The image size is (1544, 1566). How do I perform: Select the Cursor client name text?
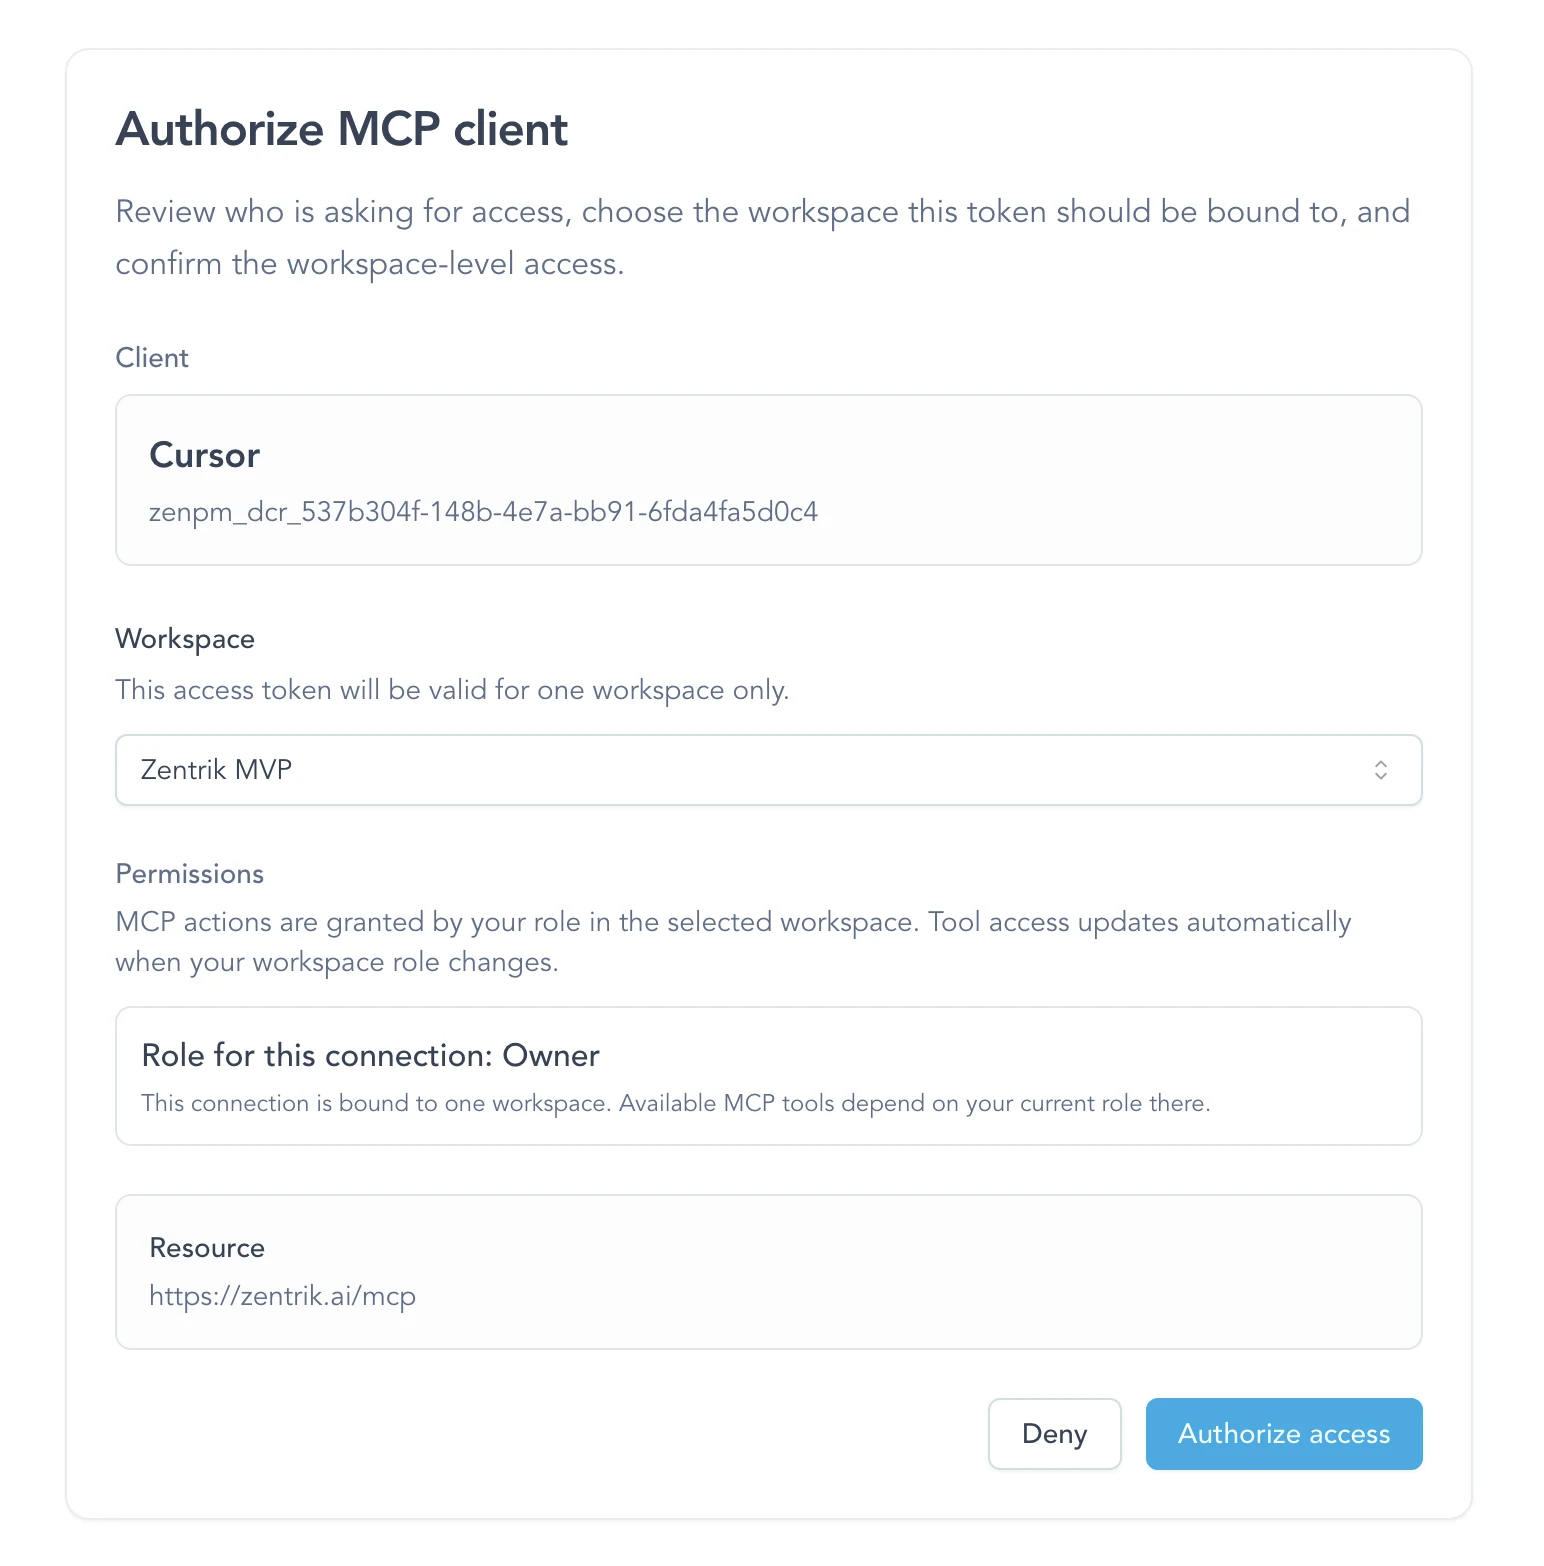coord(204,455)
